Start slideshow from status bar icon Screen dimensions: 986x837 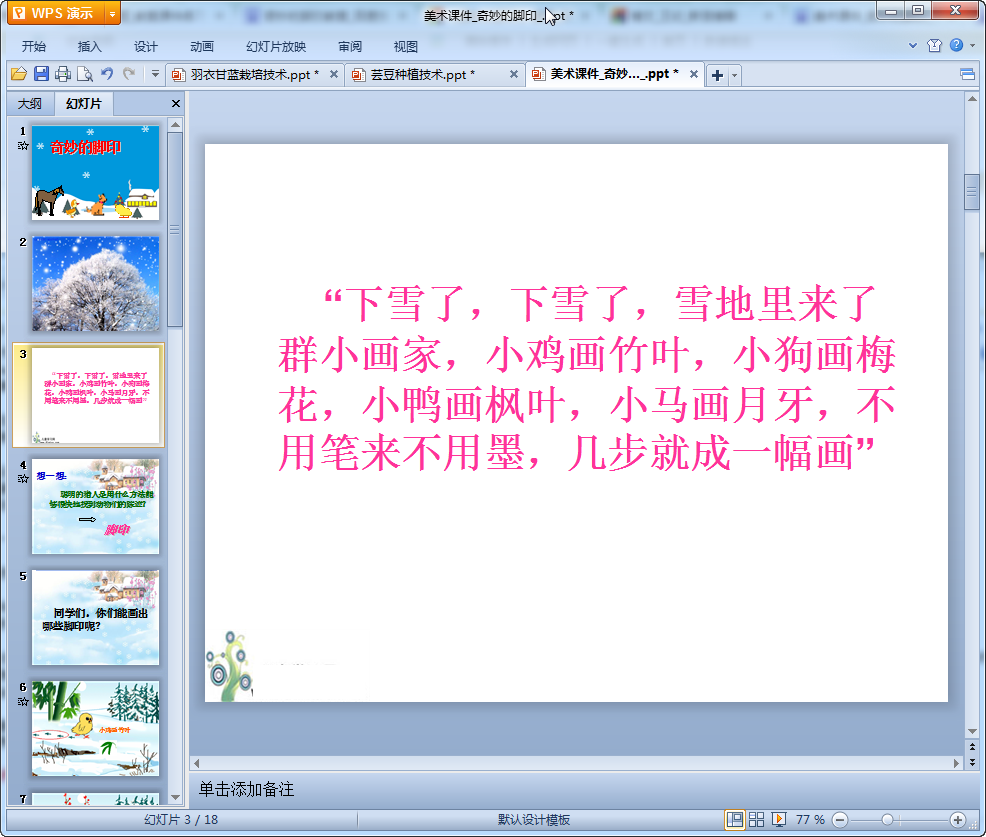pyautogui.click(x=779, y=819)
